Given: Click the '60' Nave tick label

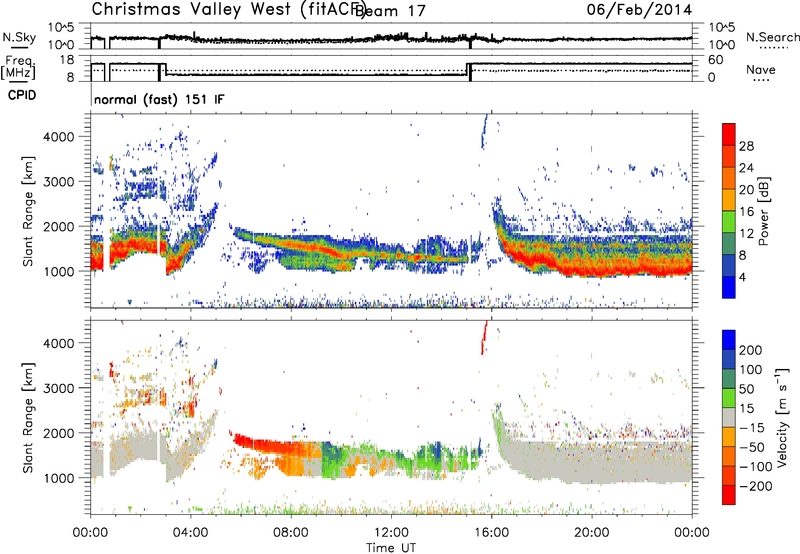Looking at the screenshot, I should 716,60.
